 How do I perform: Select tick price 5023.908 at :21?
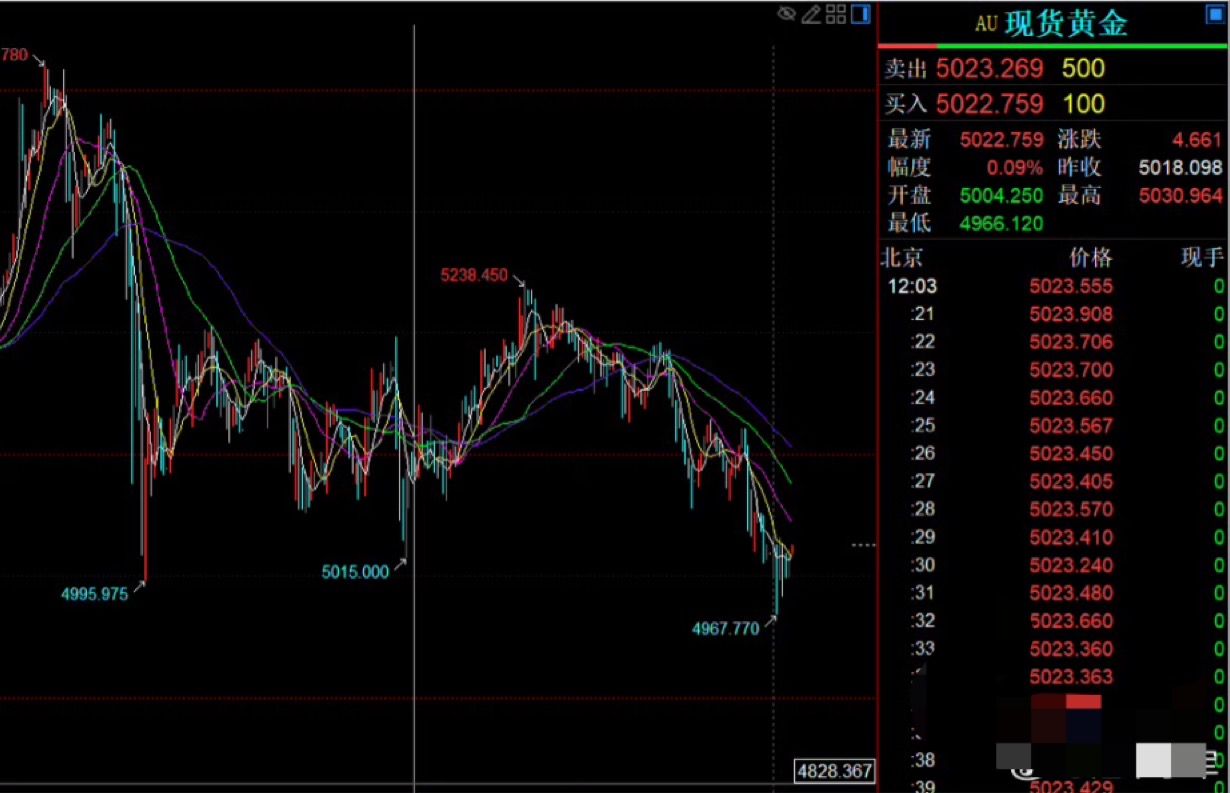1071,314
